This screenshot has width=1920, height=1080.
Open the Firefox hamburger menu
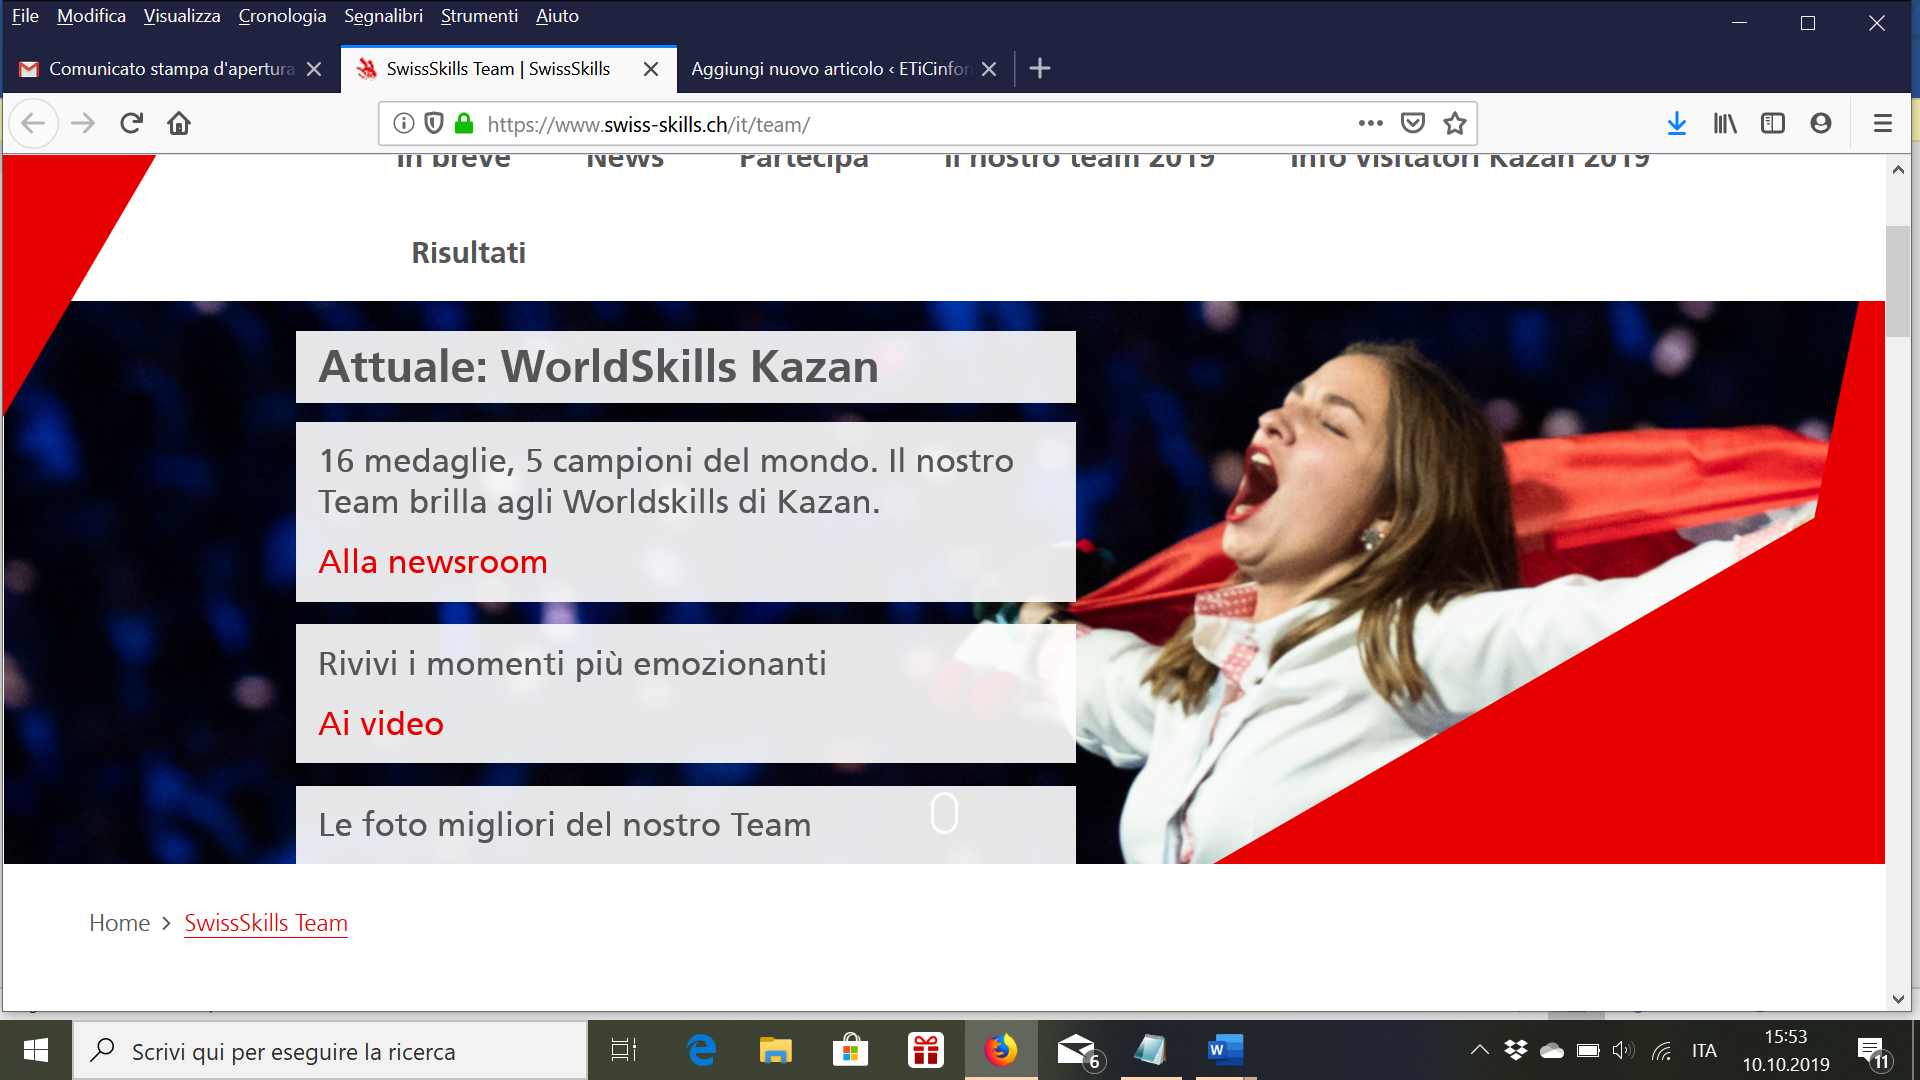click(x=1883, y=124)
